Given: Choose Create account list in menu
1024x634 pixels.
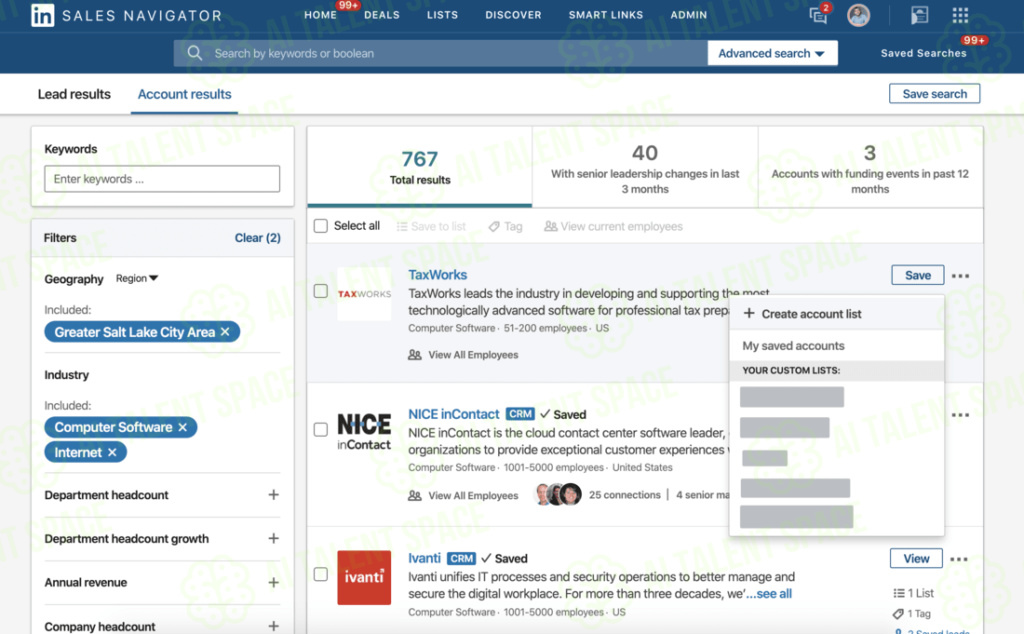Looking at the screenshot, I should point(837,313).
